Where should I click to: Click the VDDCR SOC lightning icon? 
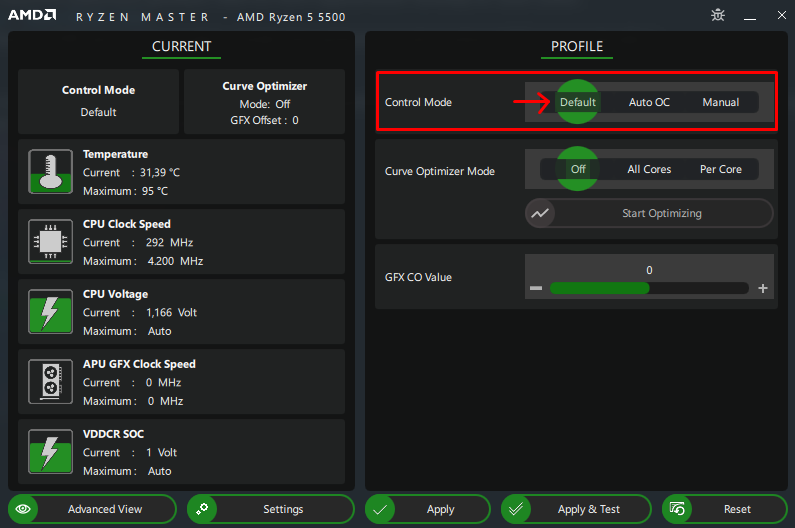(50, 451)
